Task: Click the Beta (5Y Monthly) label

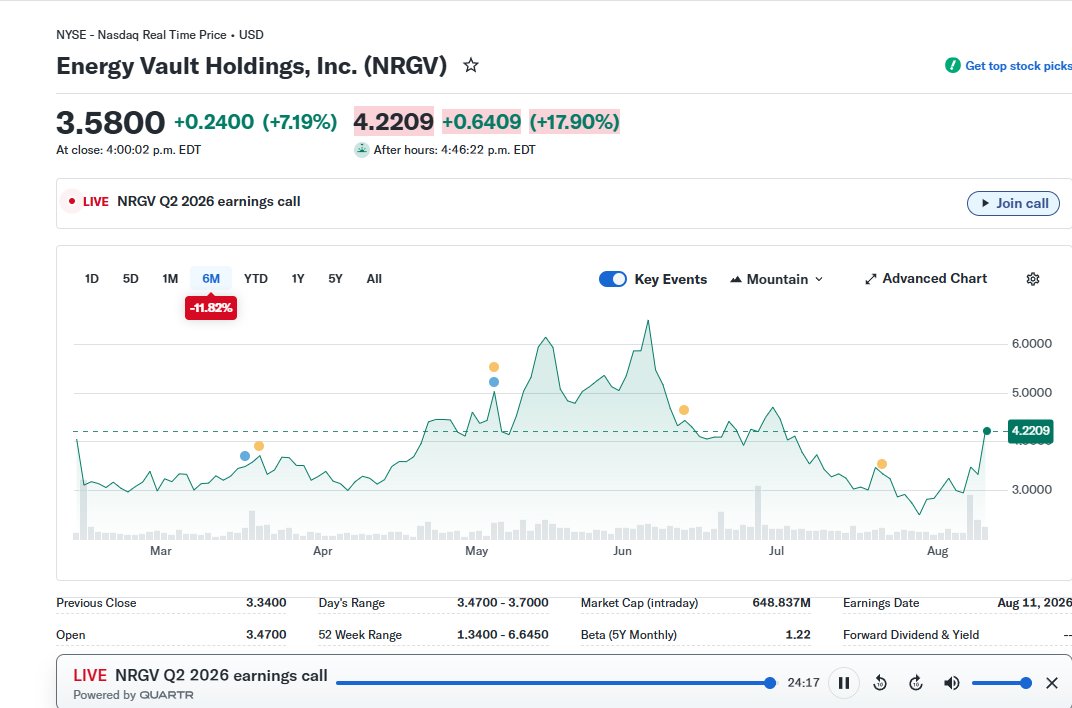Action: [x=628, y=635]
